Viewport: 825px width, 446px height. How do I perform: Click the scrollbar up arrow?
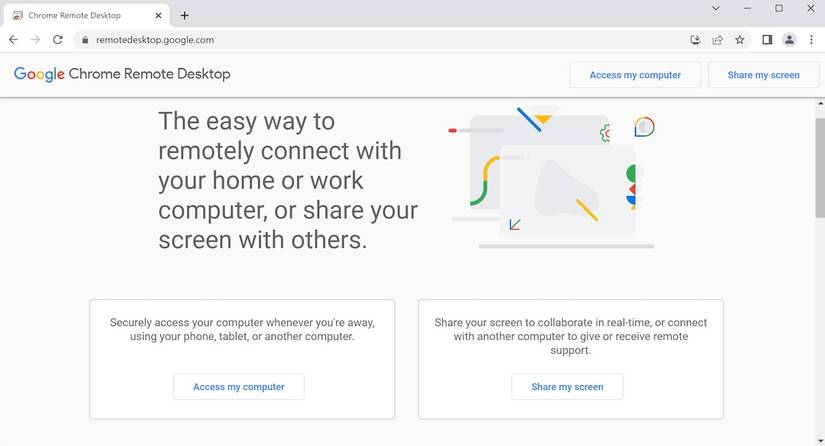pyautogui.click(x=820, y=104)
